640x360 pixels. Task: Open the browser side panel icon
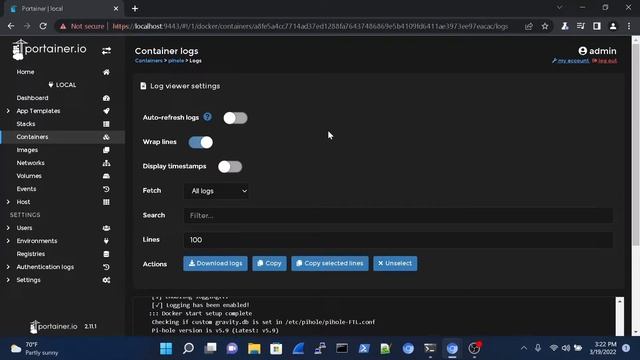point(597,26)
